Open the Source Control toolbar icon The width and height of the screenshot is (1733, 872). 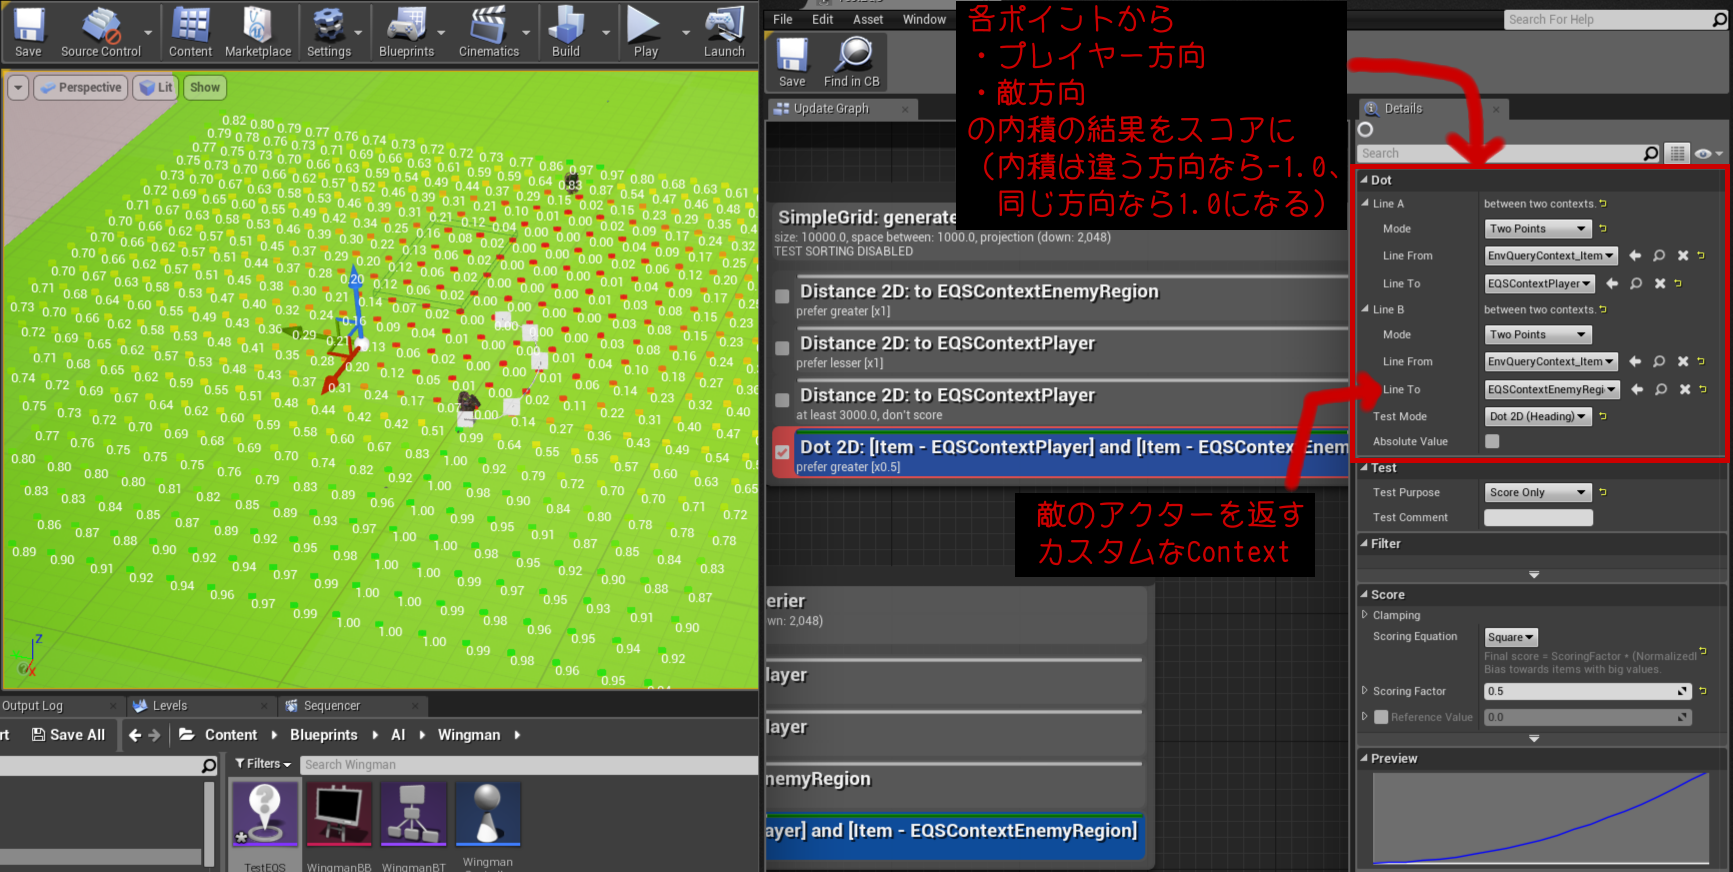pos(100,31)
